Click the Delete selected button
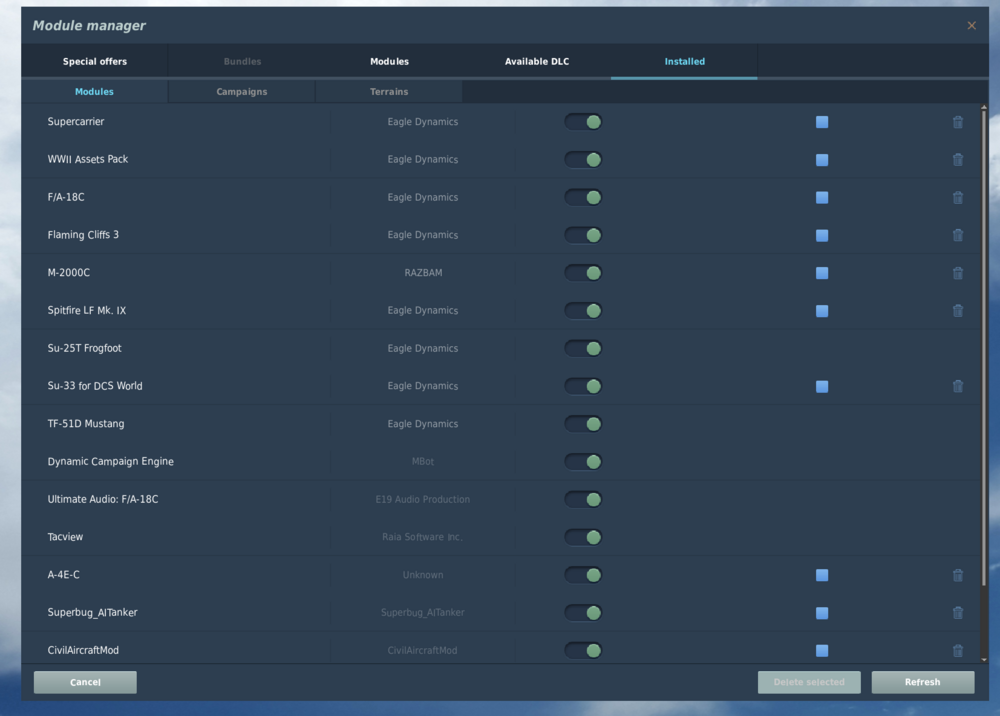Image resolution: width=1000 pixels, height=716 pixels. (x=809, y=682)
